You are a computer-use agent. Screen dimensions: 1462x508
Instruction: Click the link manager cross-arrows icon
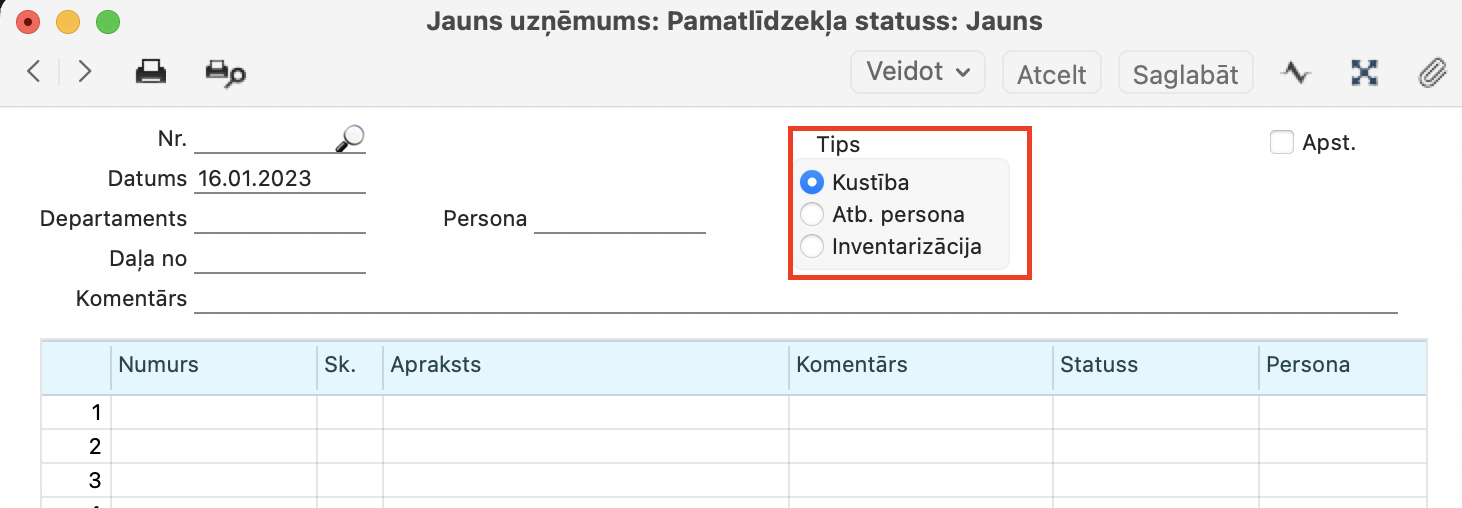click(x=1365, y=73)
